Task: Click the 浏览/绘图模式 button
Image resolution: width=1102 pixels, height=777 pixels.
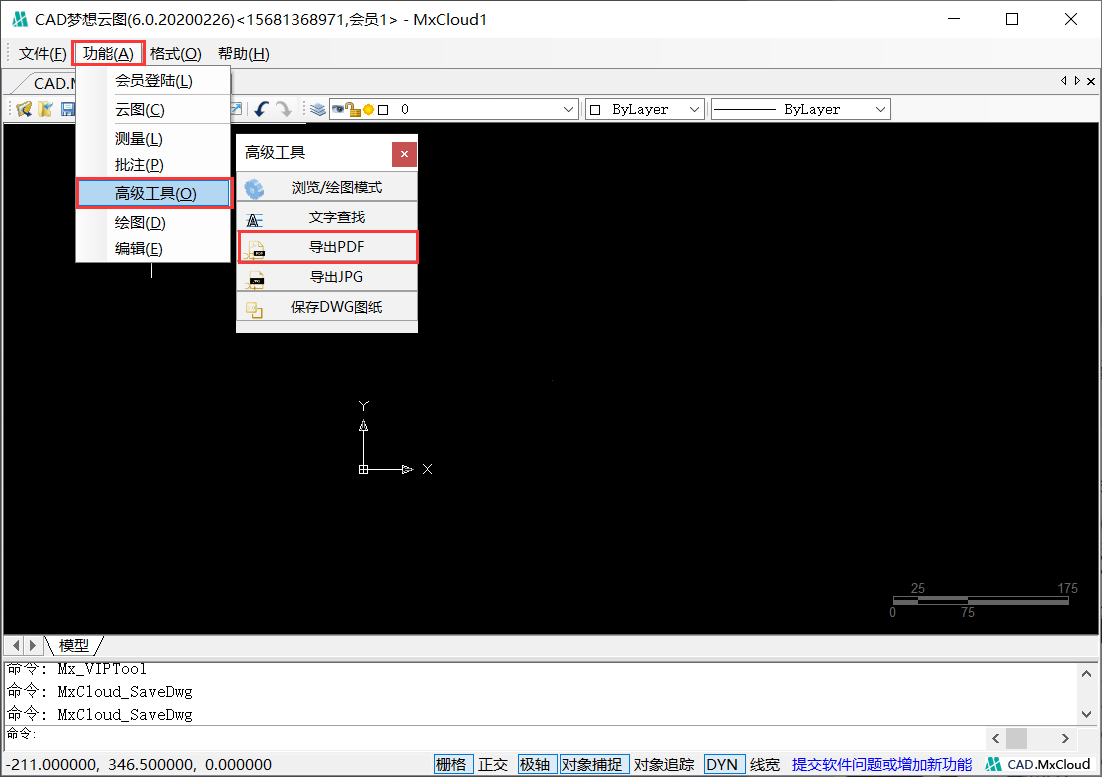Action: tap(328, 188)
